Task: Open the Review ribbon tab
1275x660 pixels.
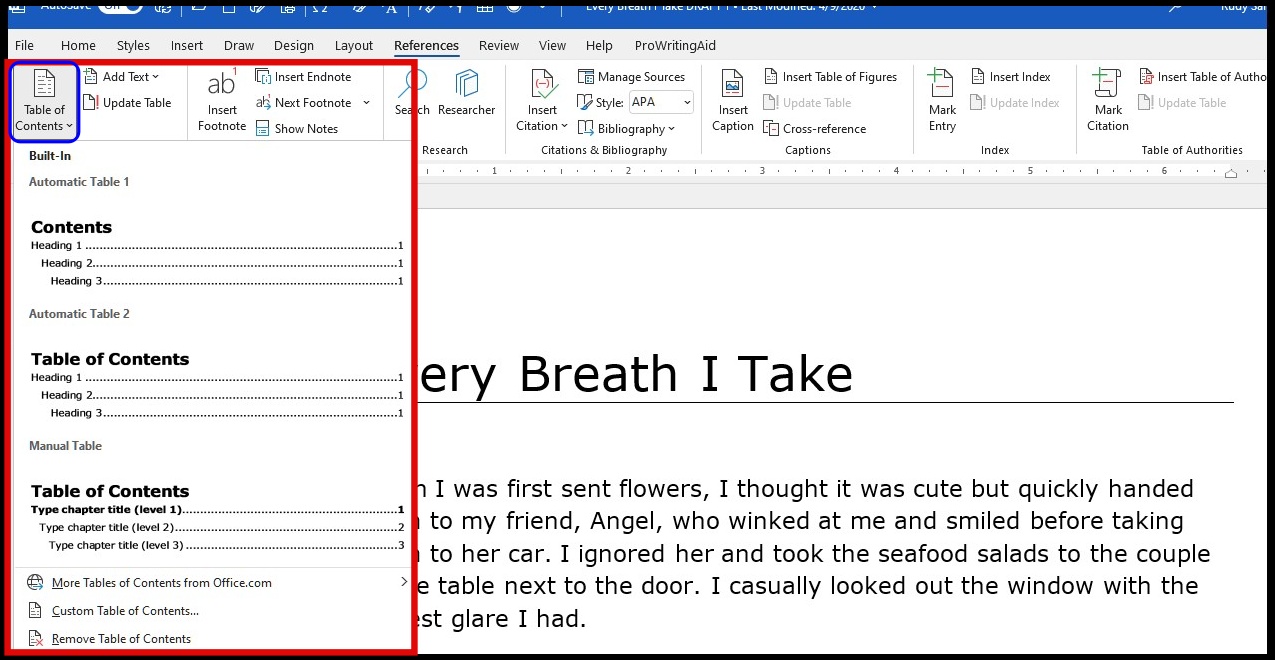Action: (x=498, y=45)
